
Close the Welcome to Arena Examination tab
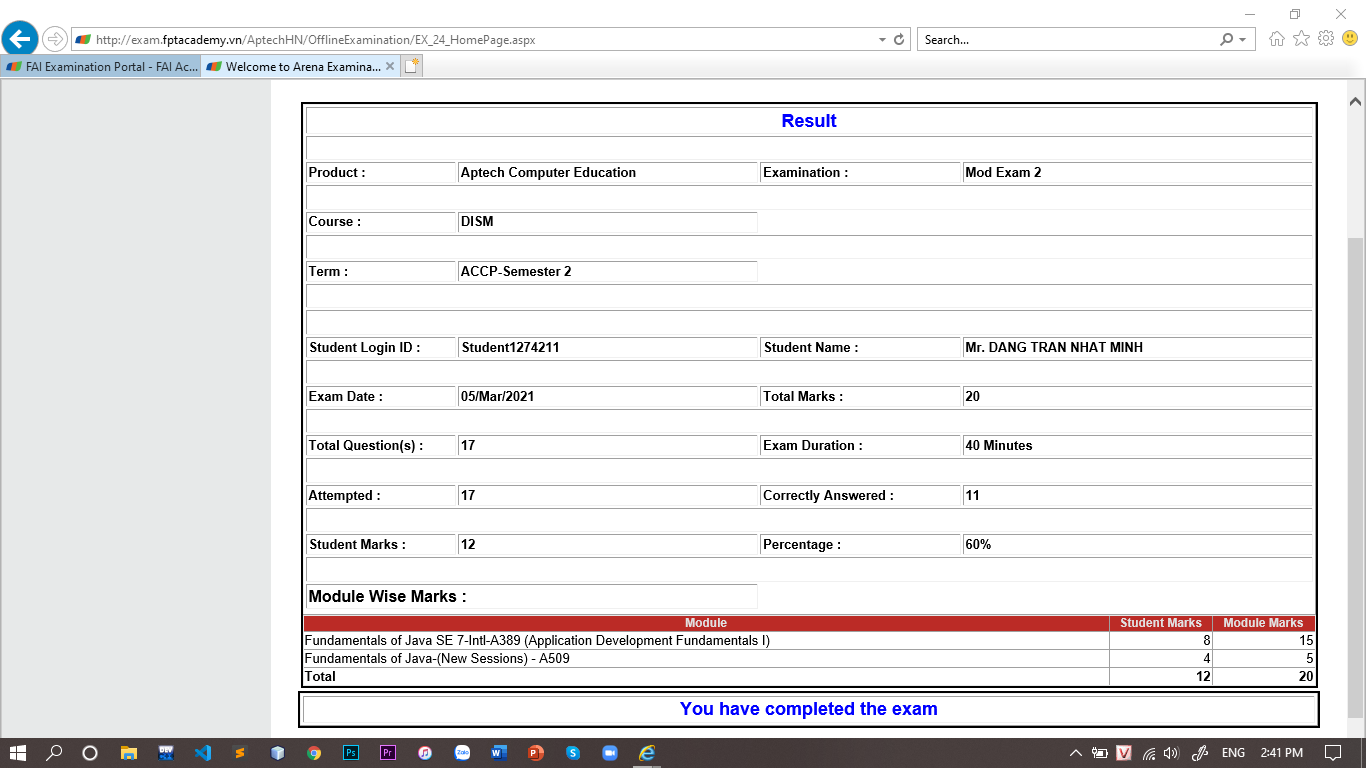tap(390, 67)
